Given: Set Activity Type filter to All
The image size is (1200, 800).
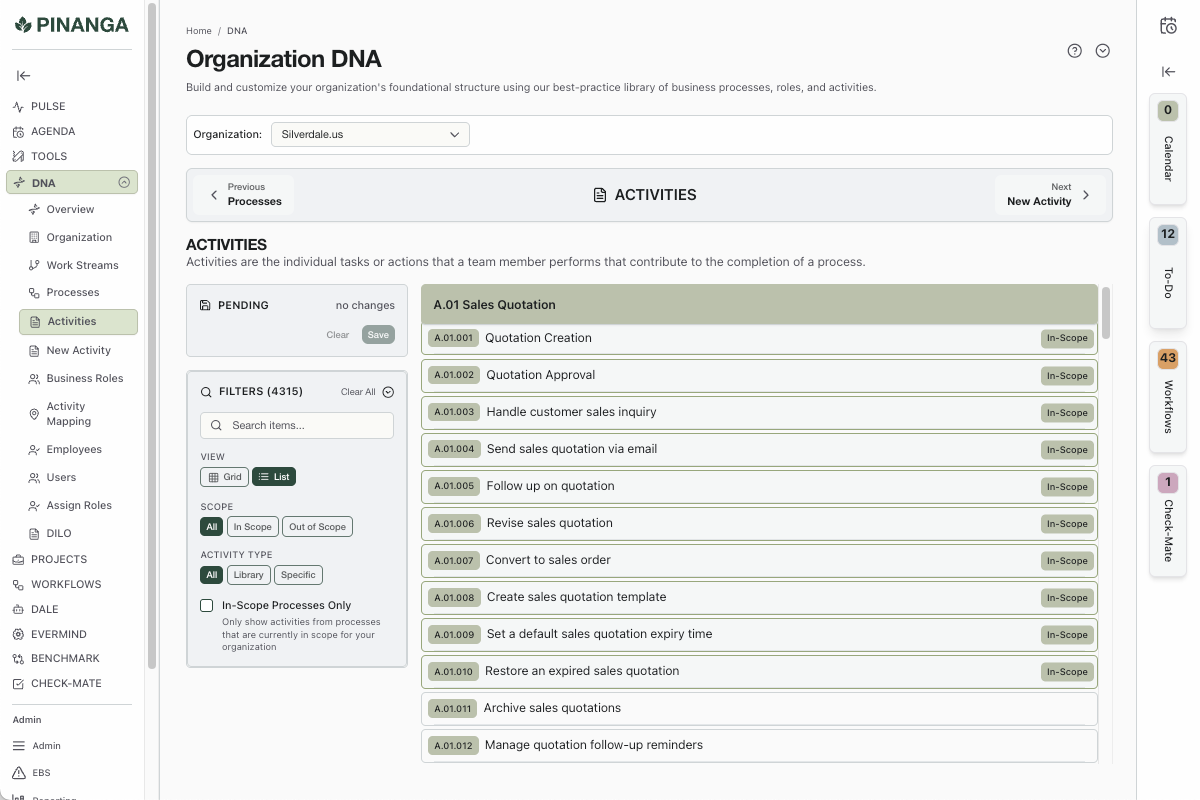Looking at the screenshot, I should point(212,575).
